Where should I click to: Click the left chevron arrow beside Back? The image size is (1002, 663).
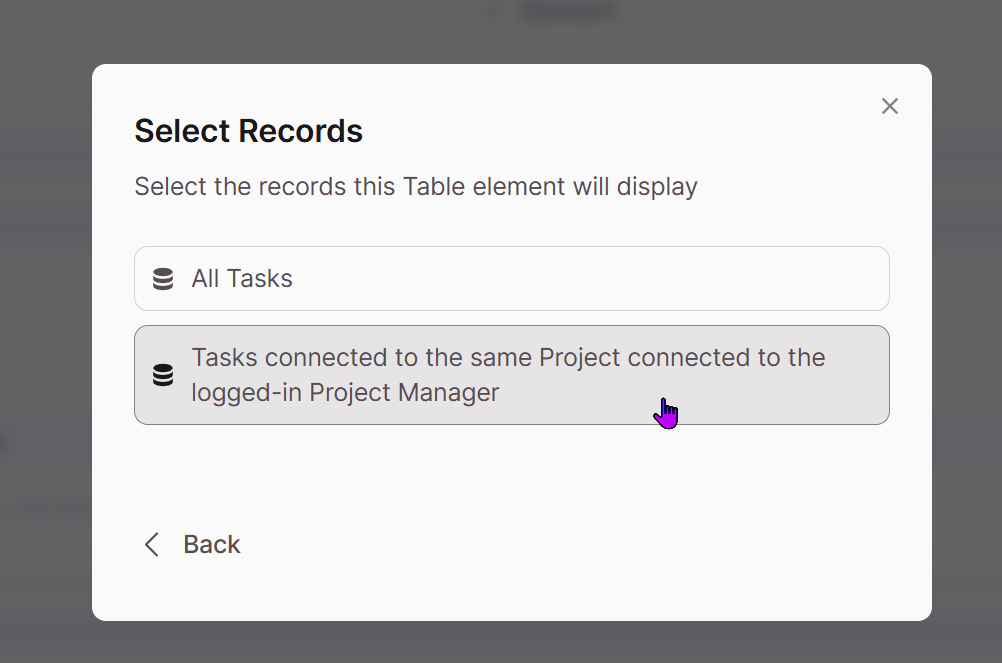(x=151, y=545)
